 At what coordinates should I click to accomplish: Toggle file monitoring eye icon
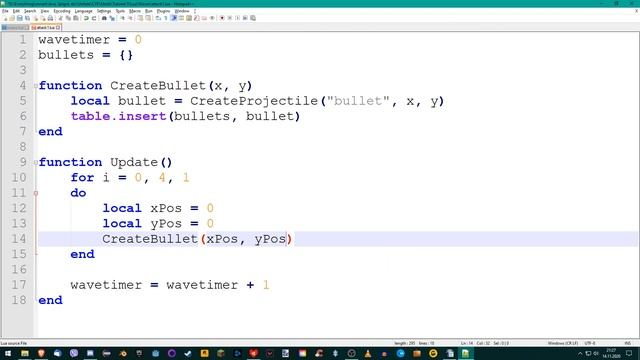click(x=212, y=18)
